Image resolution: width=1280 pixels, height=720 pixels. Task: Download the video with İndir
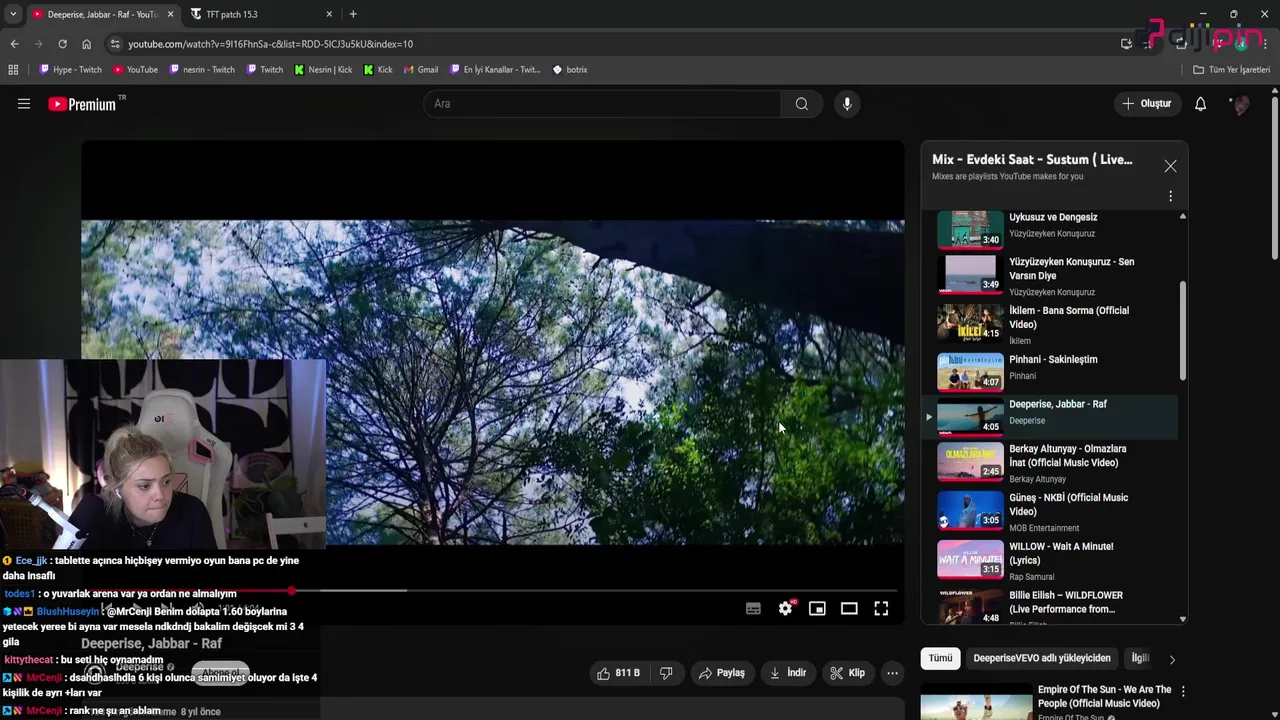tap(787, 673)
